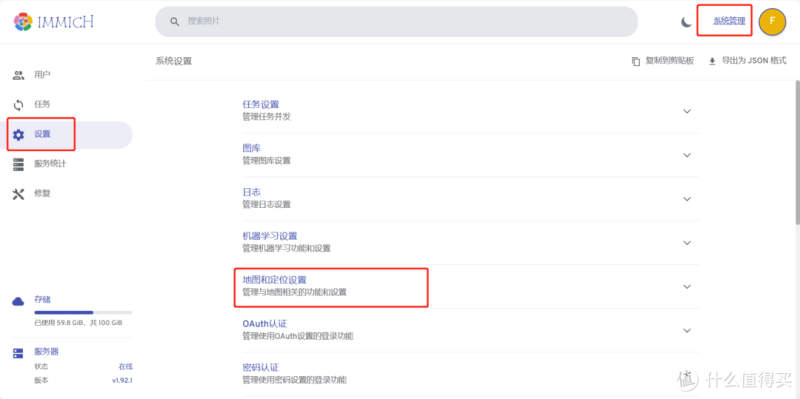Click the 存储 cloud icon

pyautogui.click(x=18, y=301)
